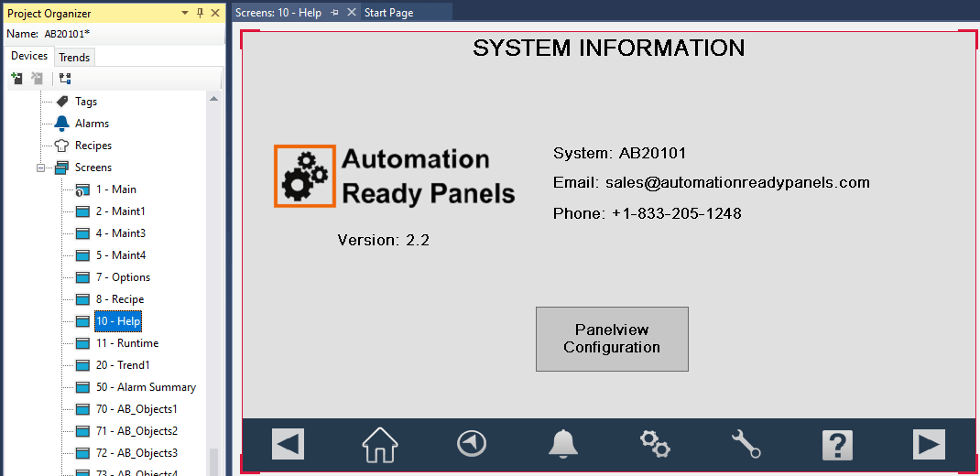Click the circular compass arrow navigation icon
980x476 pixels.
[472, 444]
